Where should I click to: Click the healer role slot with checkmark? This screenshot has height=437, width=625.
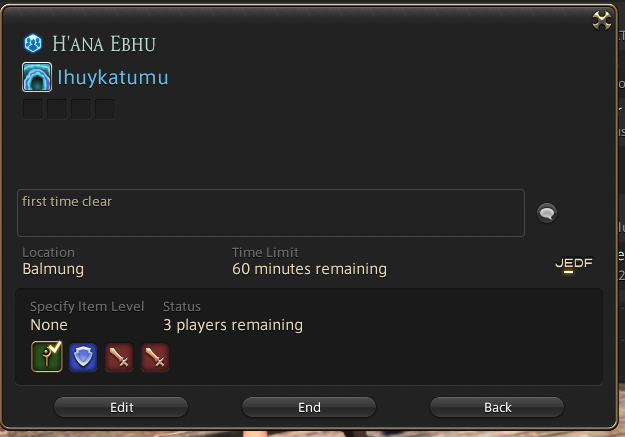click(x=47, y=356)
